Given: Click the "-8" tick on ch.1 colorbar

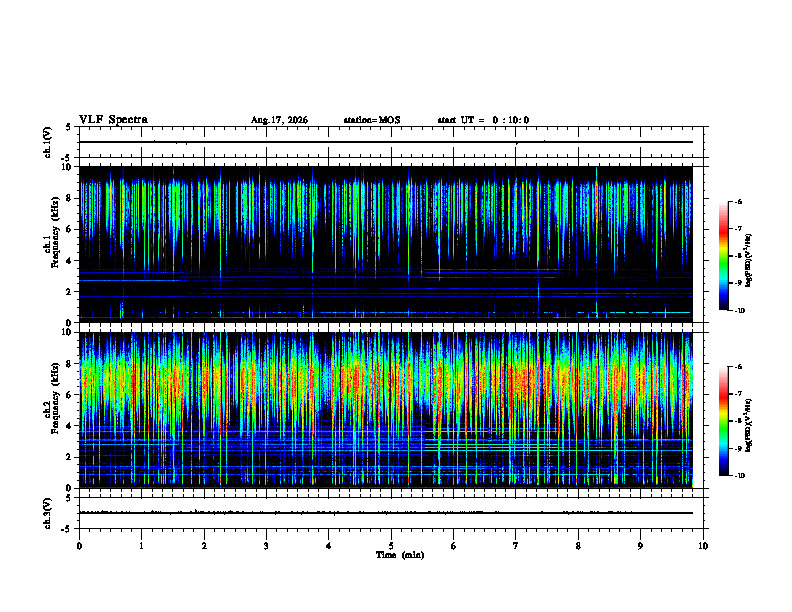Looking at the screenshot, I should [x=738, y=256].
